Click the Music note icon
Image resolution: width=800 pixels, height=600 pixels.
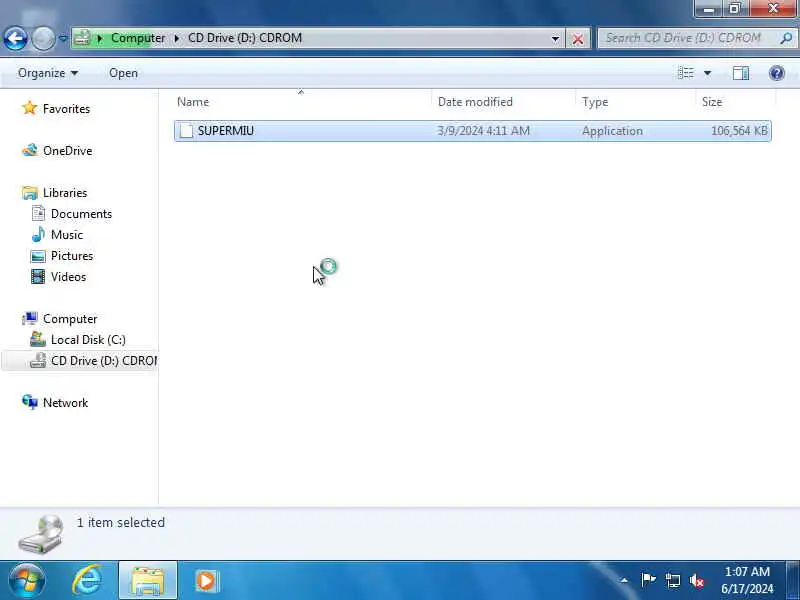pyautogui.click(x=38, y=234)
